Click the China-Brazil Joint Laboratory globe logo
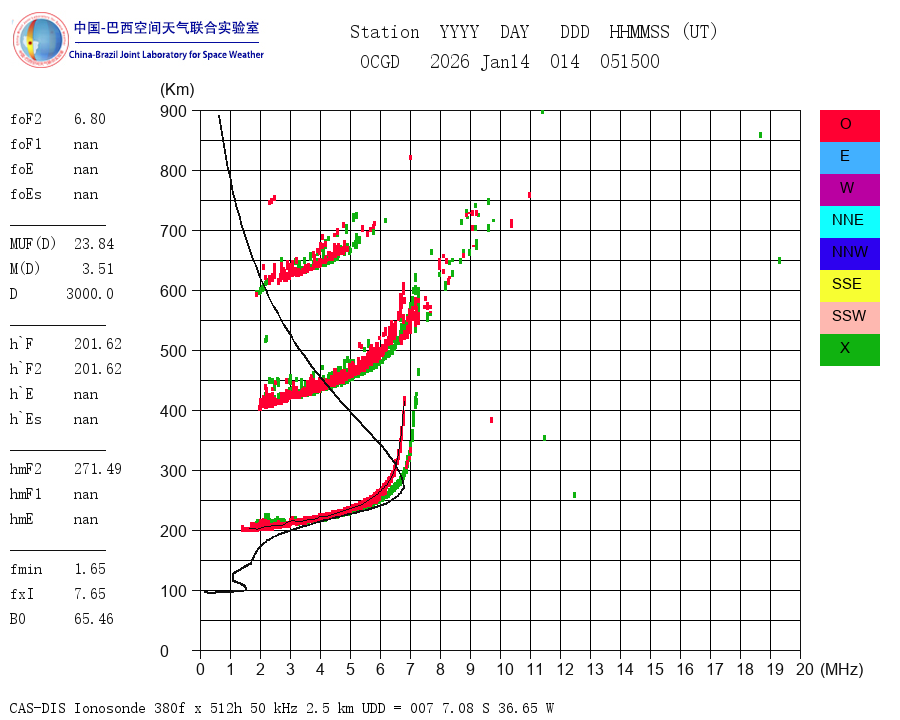This screenshot has height=720, width=900. 40,40
